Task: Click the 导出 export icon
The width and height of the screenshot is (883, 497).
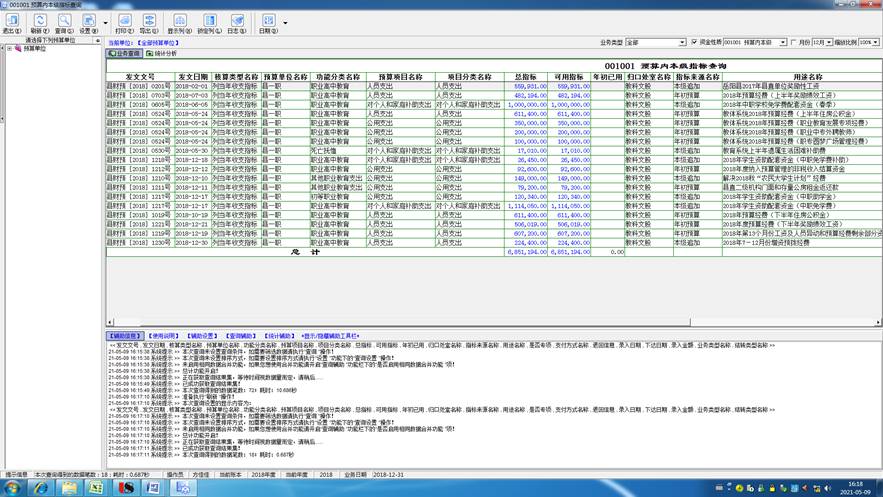Action: 149,24
